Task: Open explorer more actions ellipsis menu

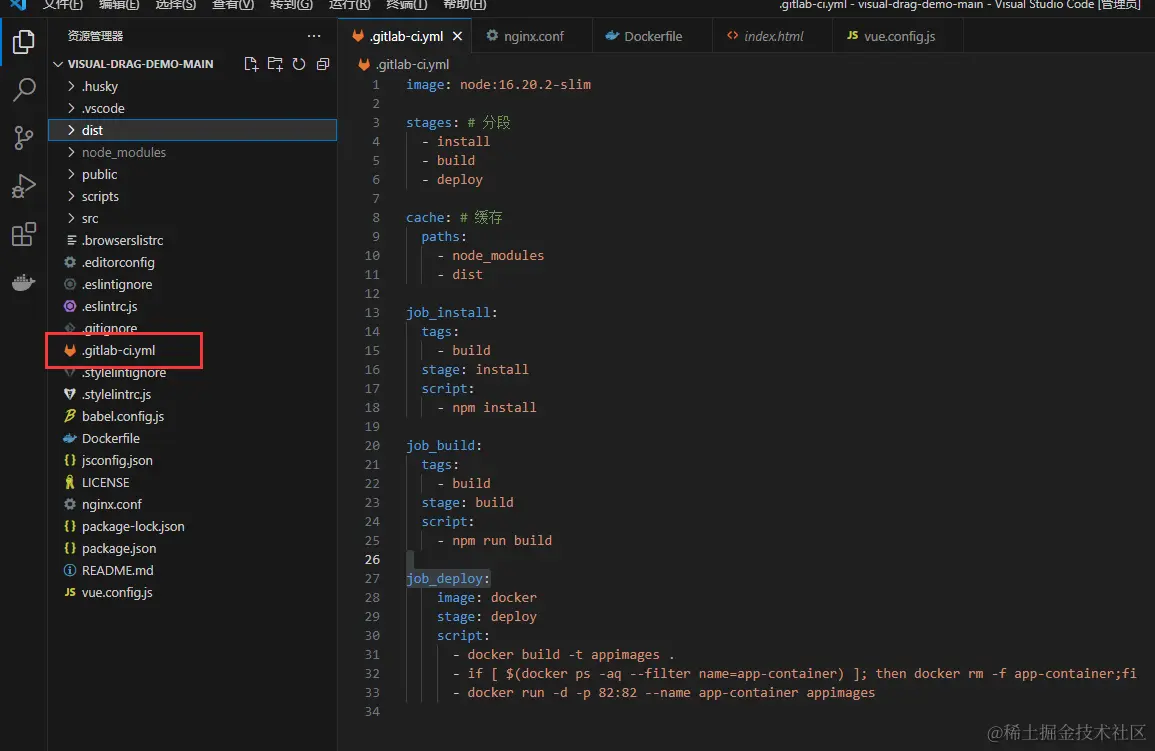Action: (x=314, y=36)
